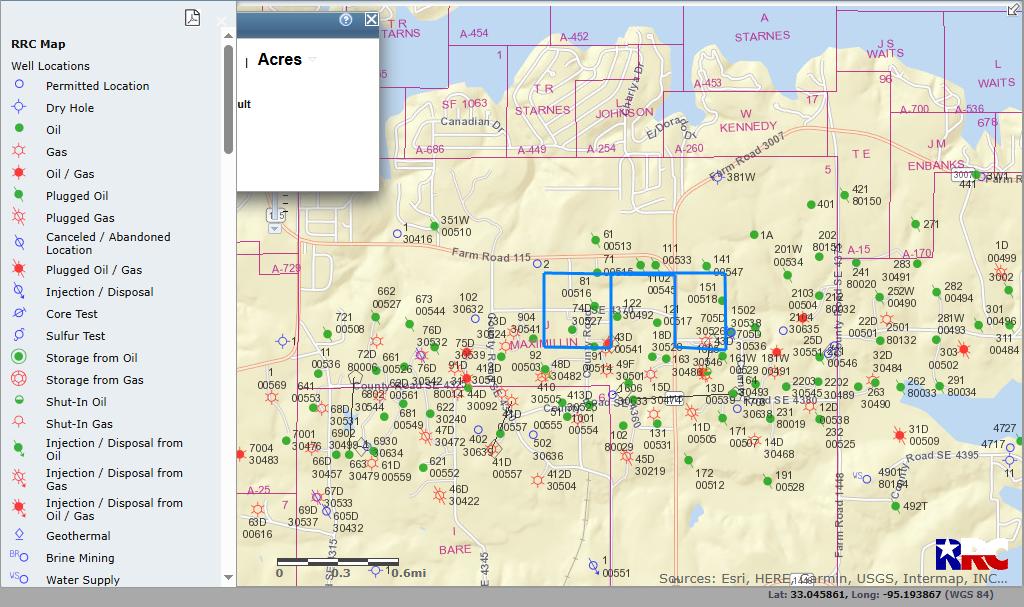Viewport: 1024px width, 607px height.
Task: Close the legend panel with faint X
Action: (221, 21)
